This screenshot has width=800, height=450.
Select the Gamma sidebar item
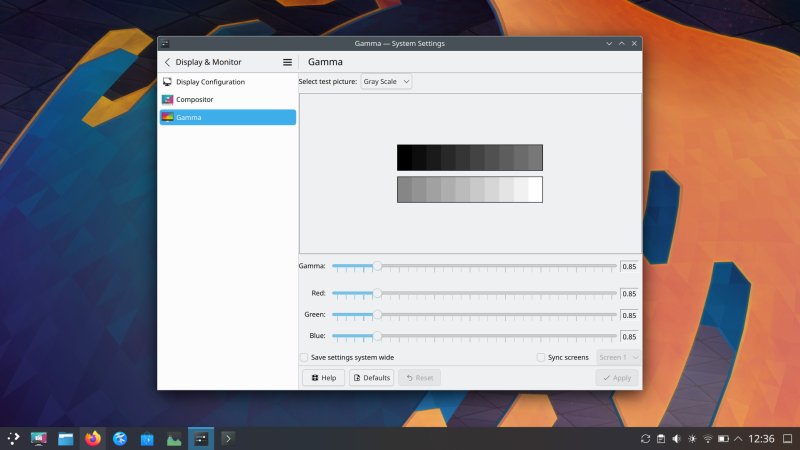[188, 117]
